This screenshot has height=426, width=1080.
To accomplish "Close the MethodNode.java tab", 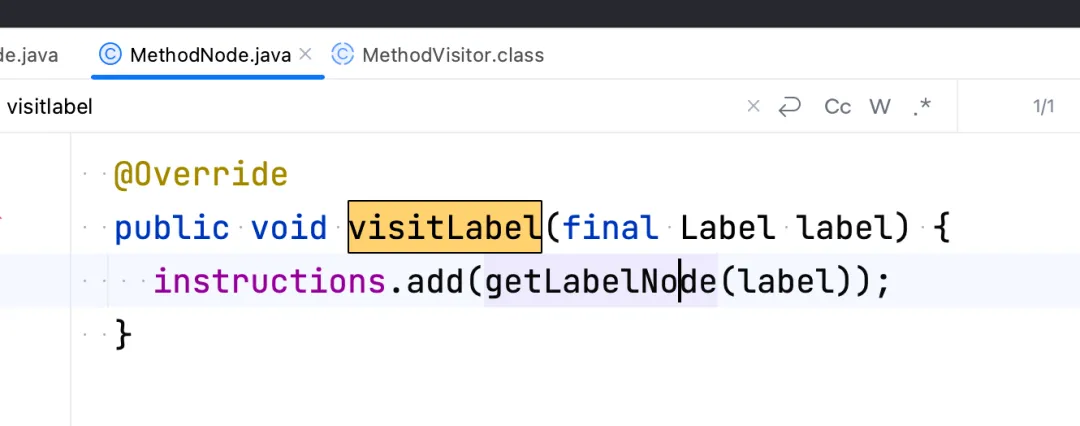I will 306,54.
